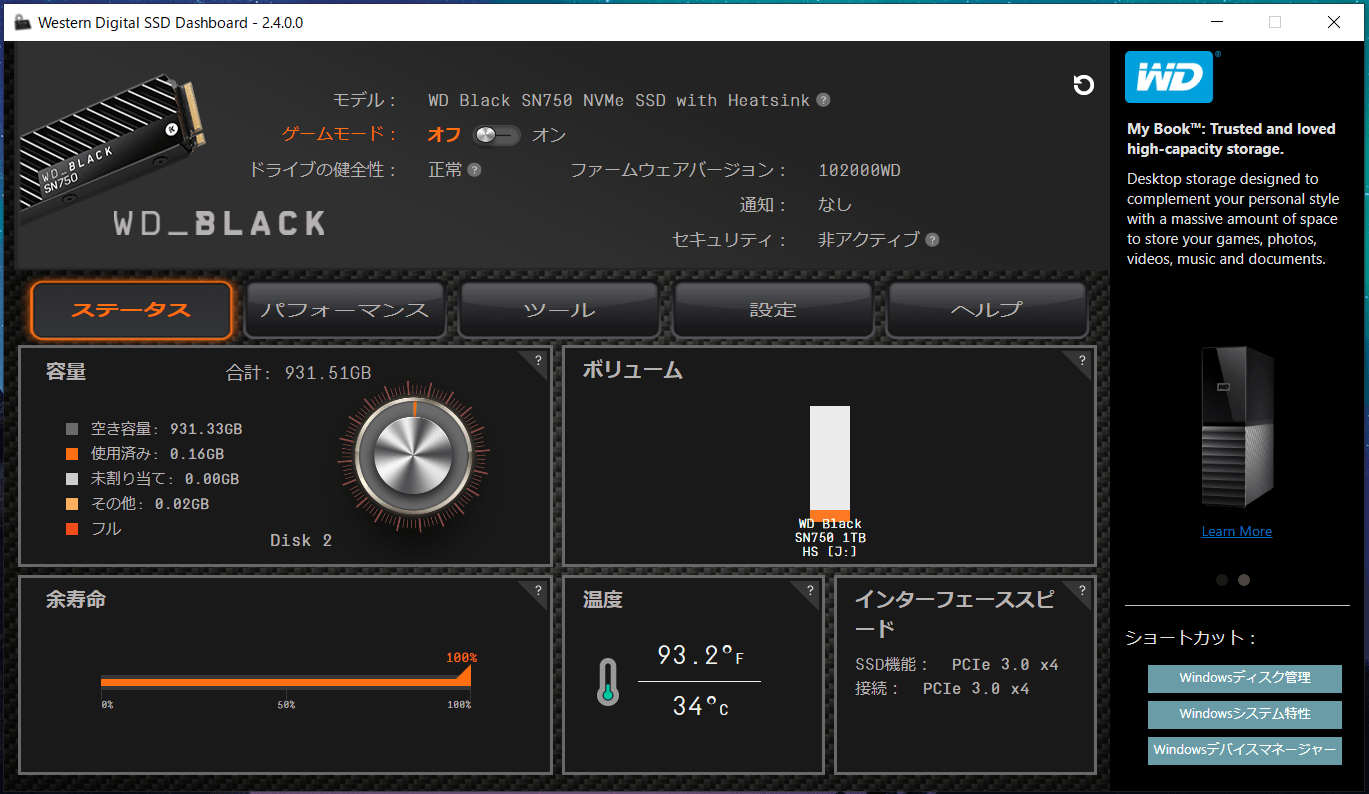The width and height of the screenshot is (1369, 794).
Task: Switch to the パフォーマンス tab
Action: [x=345, y=310]
